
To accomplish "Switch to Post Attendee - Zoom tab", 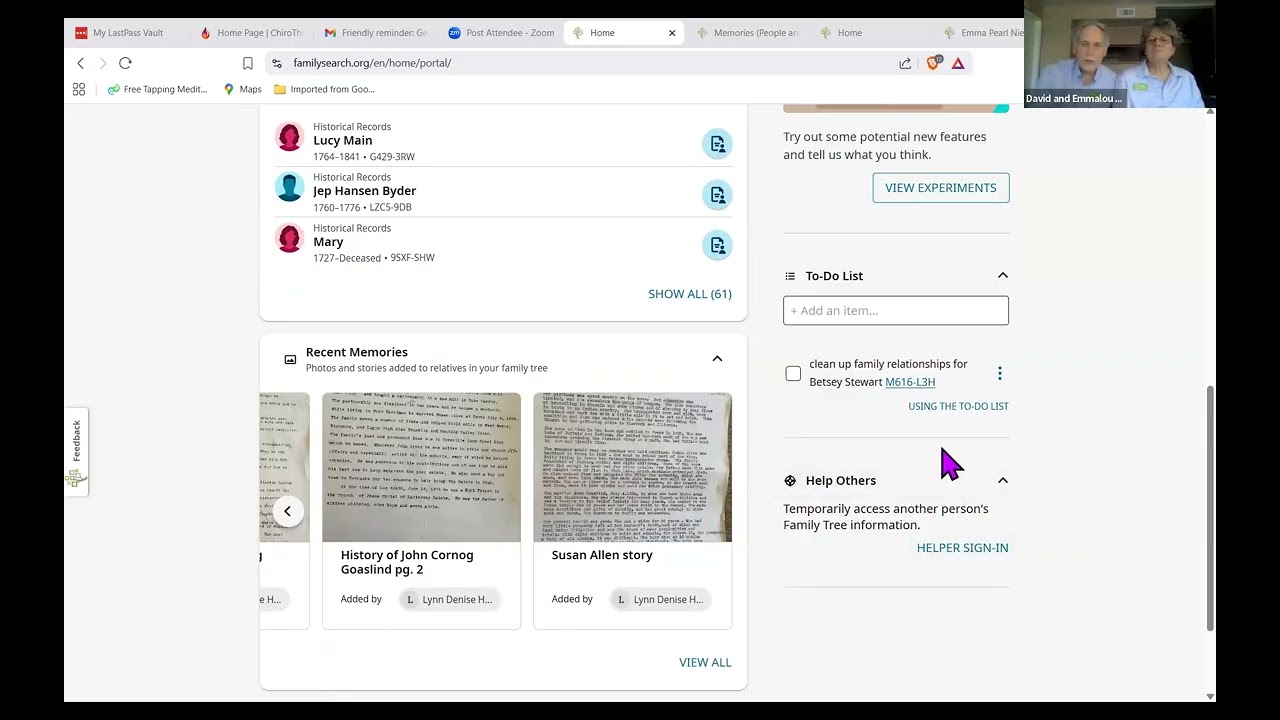I will point(501,33).
